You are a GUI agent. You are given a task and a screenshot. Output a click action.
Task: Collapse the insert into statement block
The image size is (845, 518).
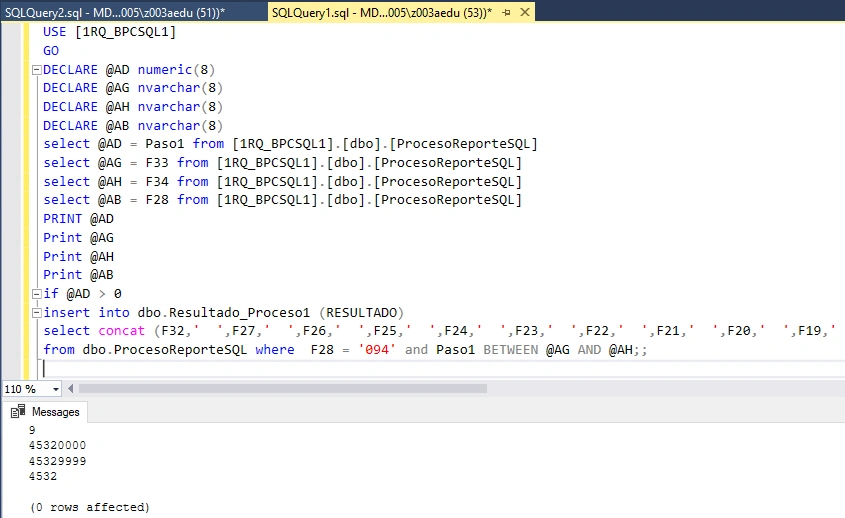tap(37, 313)
